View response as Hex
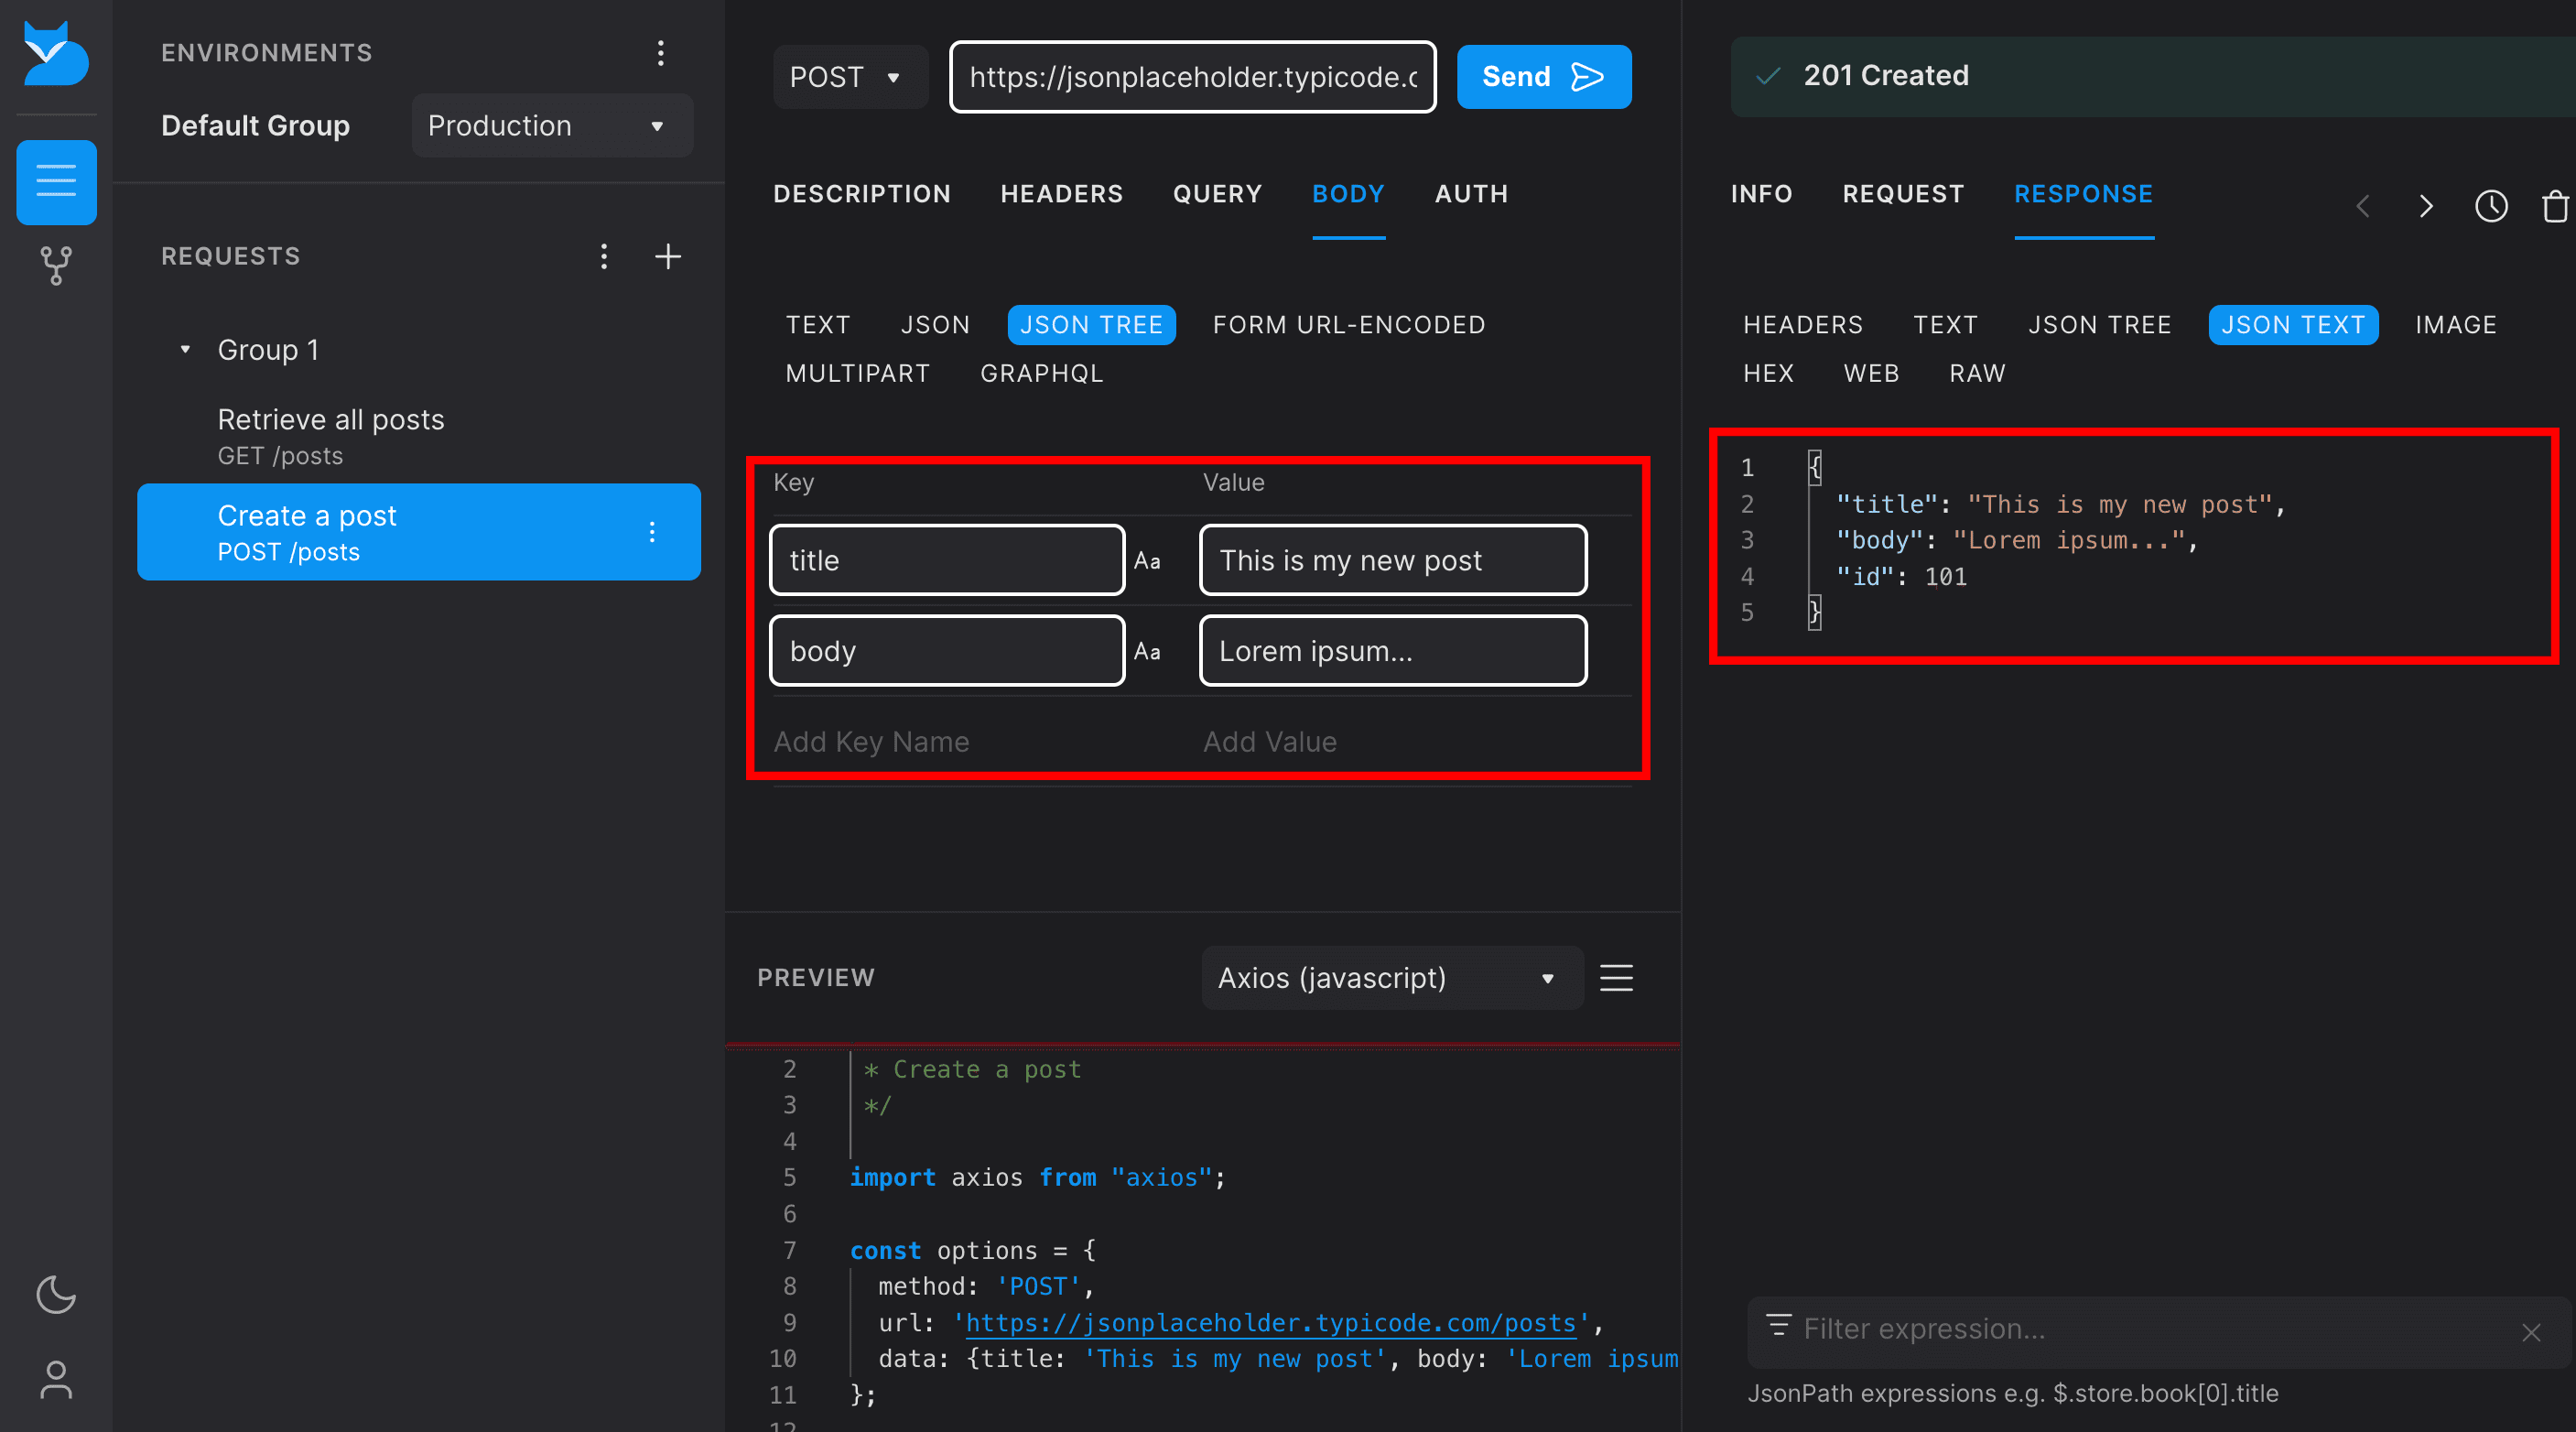The image size is (2576, 1432). [1769, 374]
